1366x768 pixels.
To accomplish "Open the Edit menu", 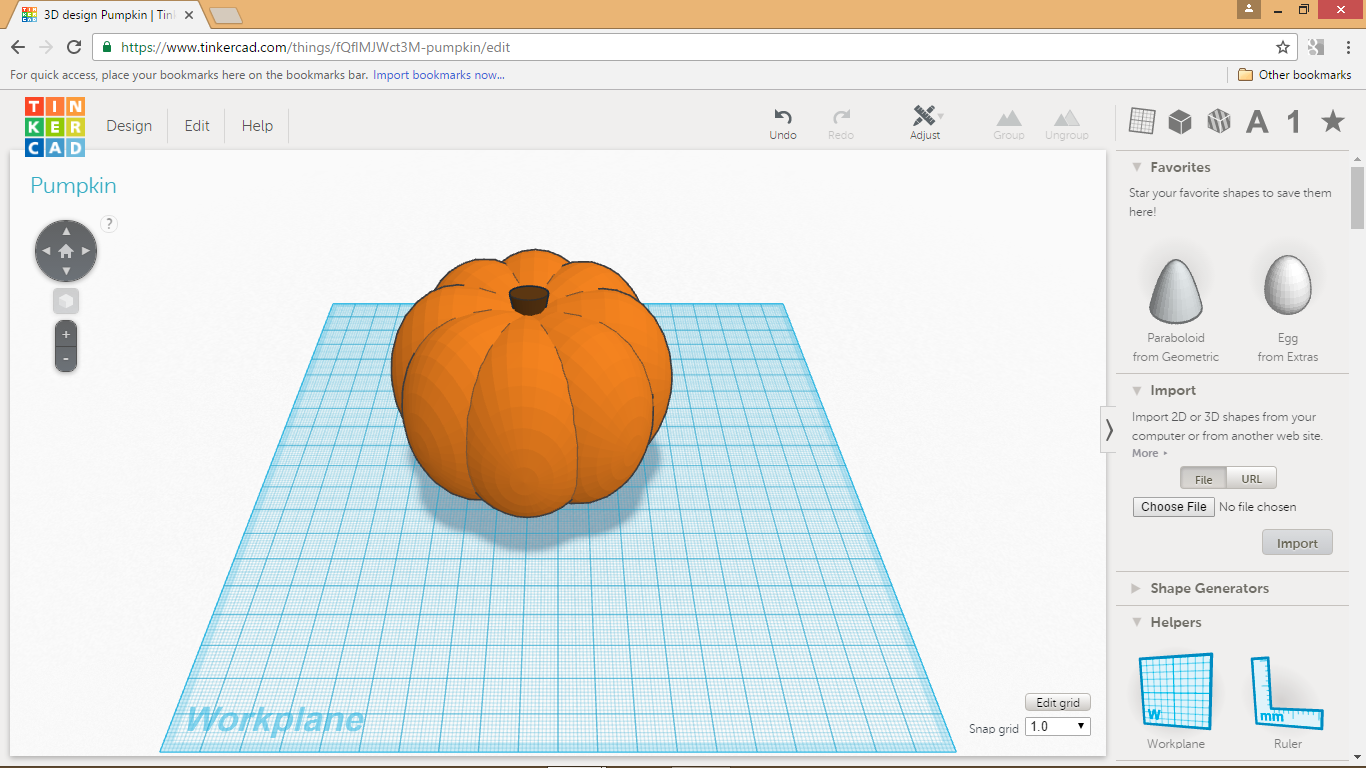I will tap(196, 125).
